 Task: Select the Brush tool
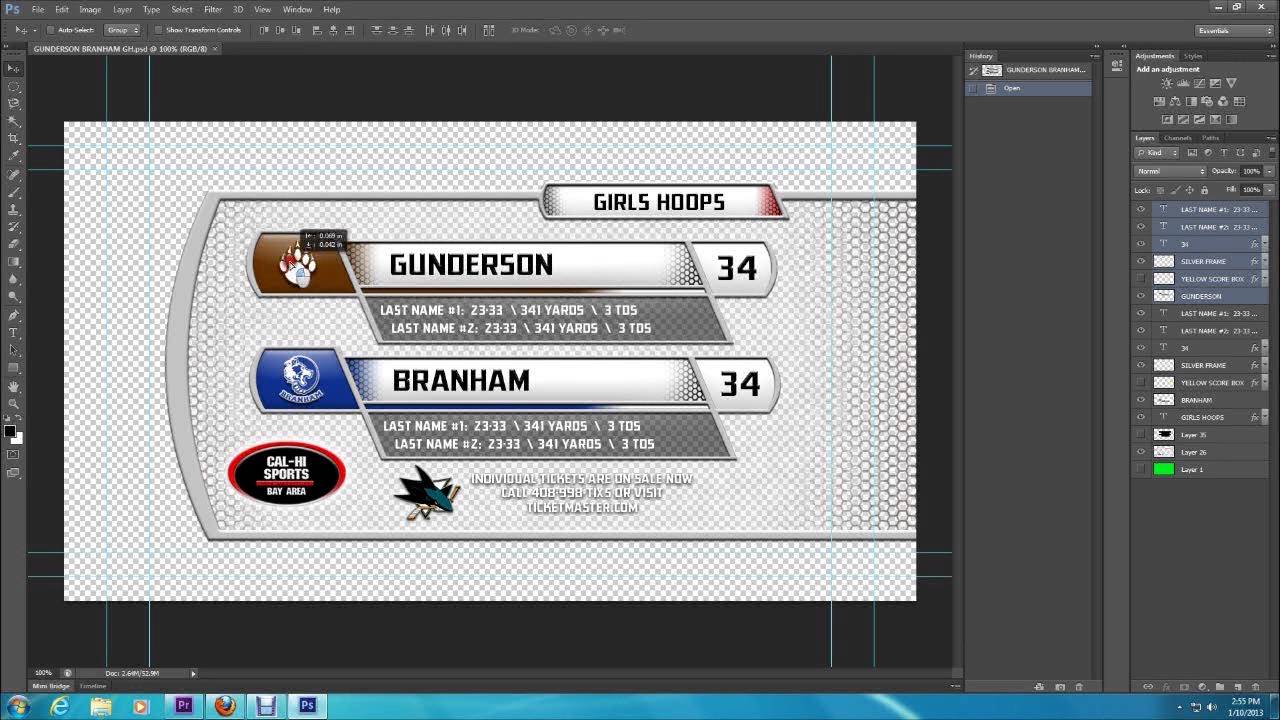[x=14, y=191]
